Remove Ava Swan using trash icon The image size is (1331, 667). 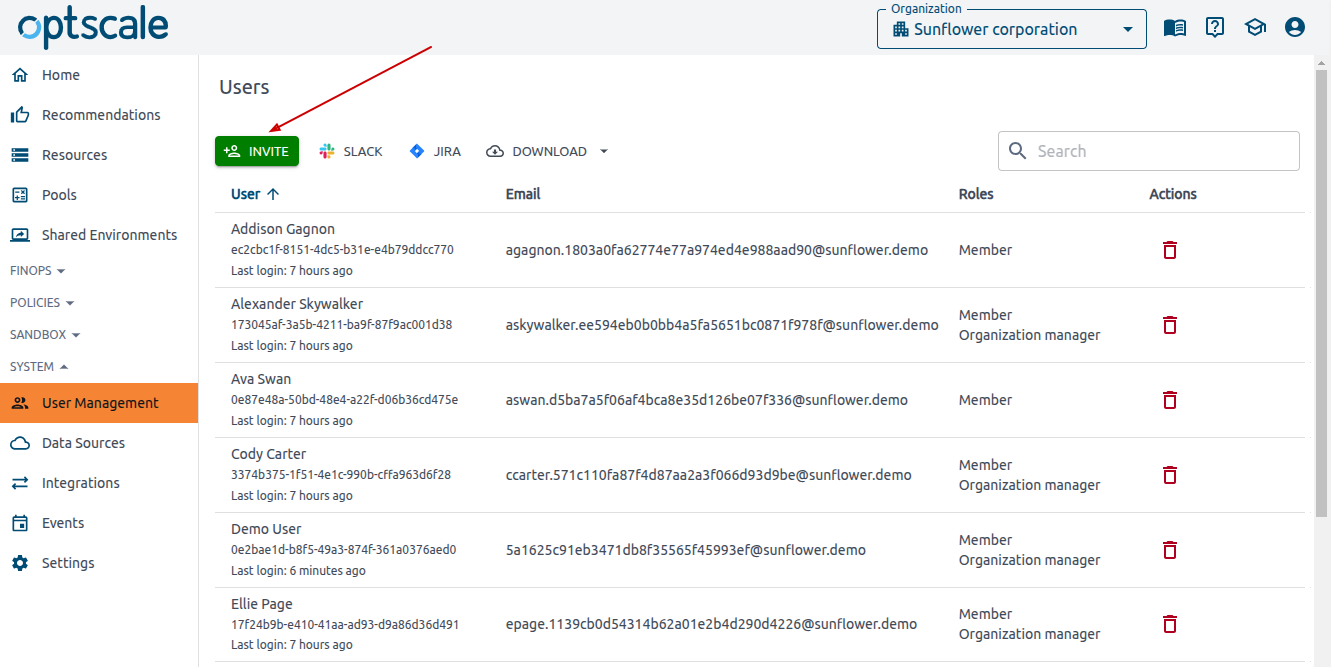[x=1169, y=400]
